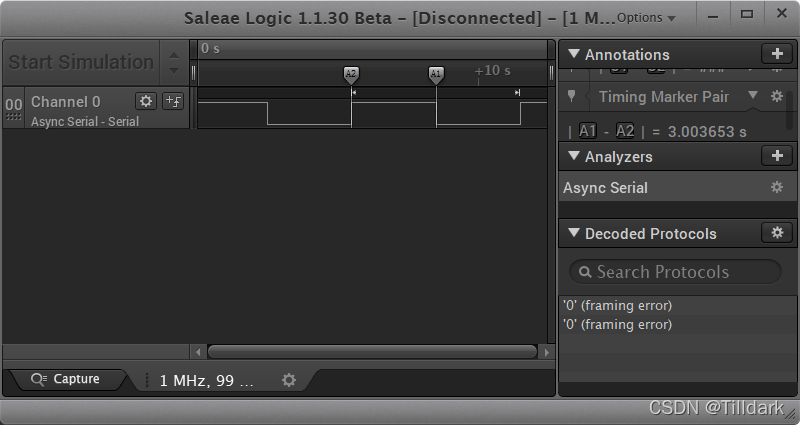Select the A2 timing marker flag

point(351,74)
